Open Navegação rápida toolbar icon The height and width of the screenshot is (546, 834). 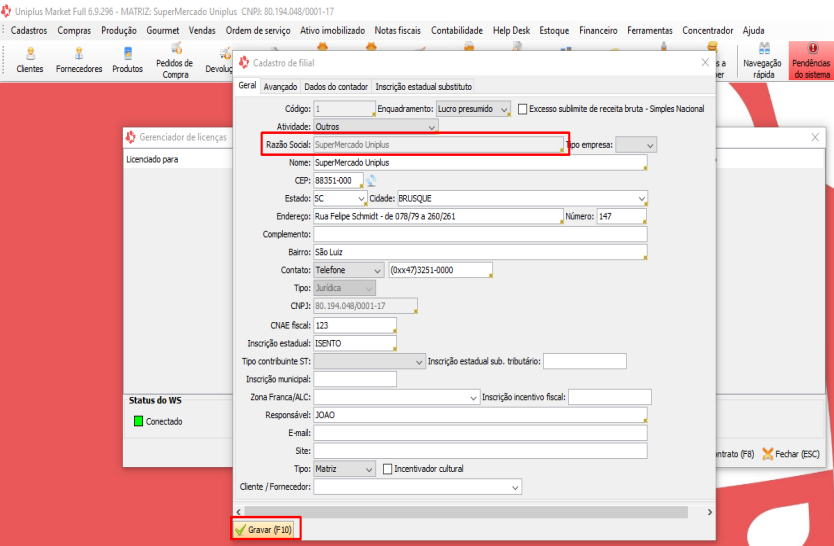[x=762, y=61]
